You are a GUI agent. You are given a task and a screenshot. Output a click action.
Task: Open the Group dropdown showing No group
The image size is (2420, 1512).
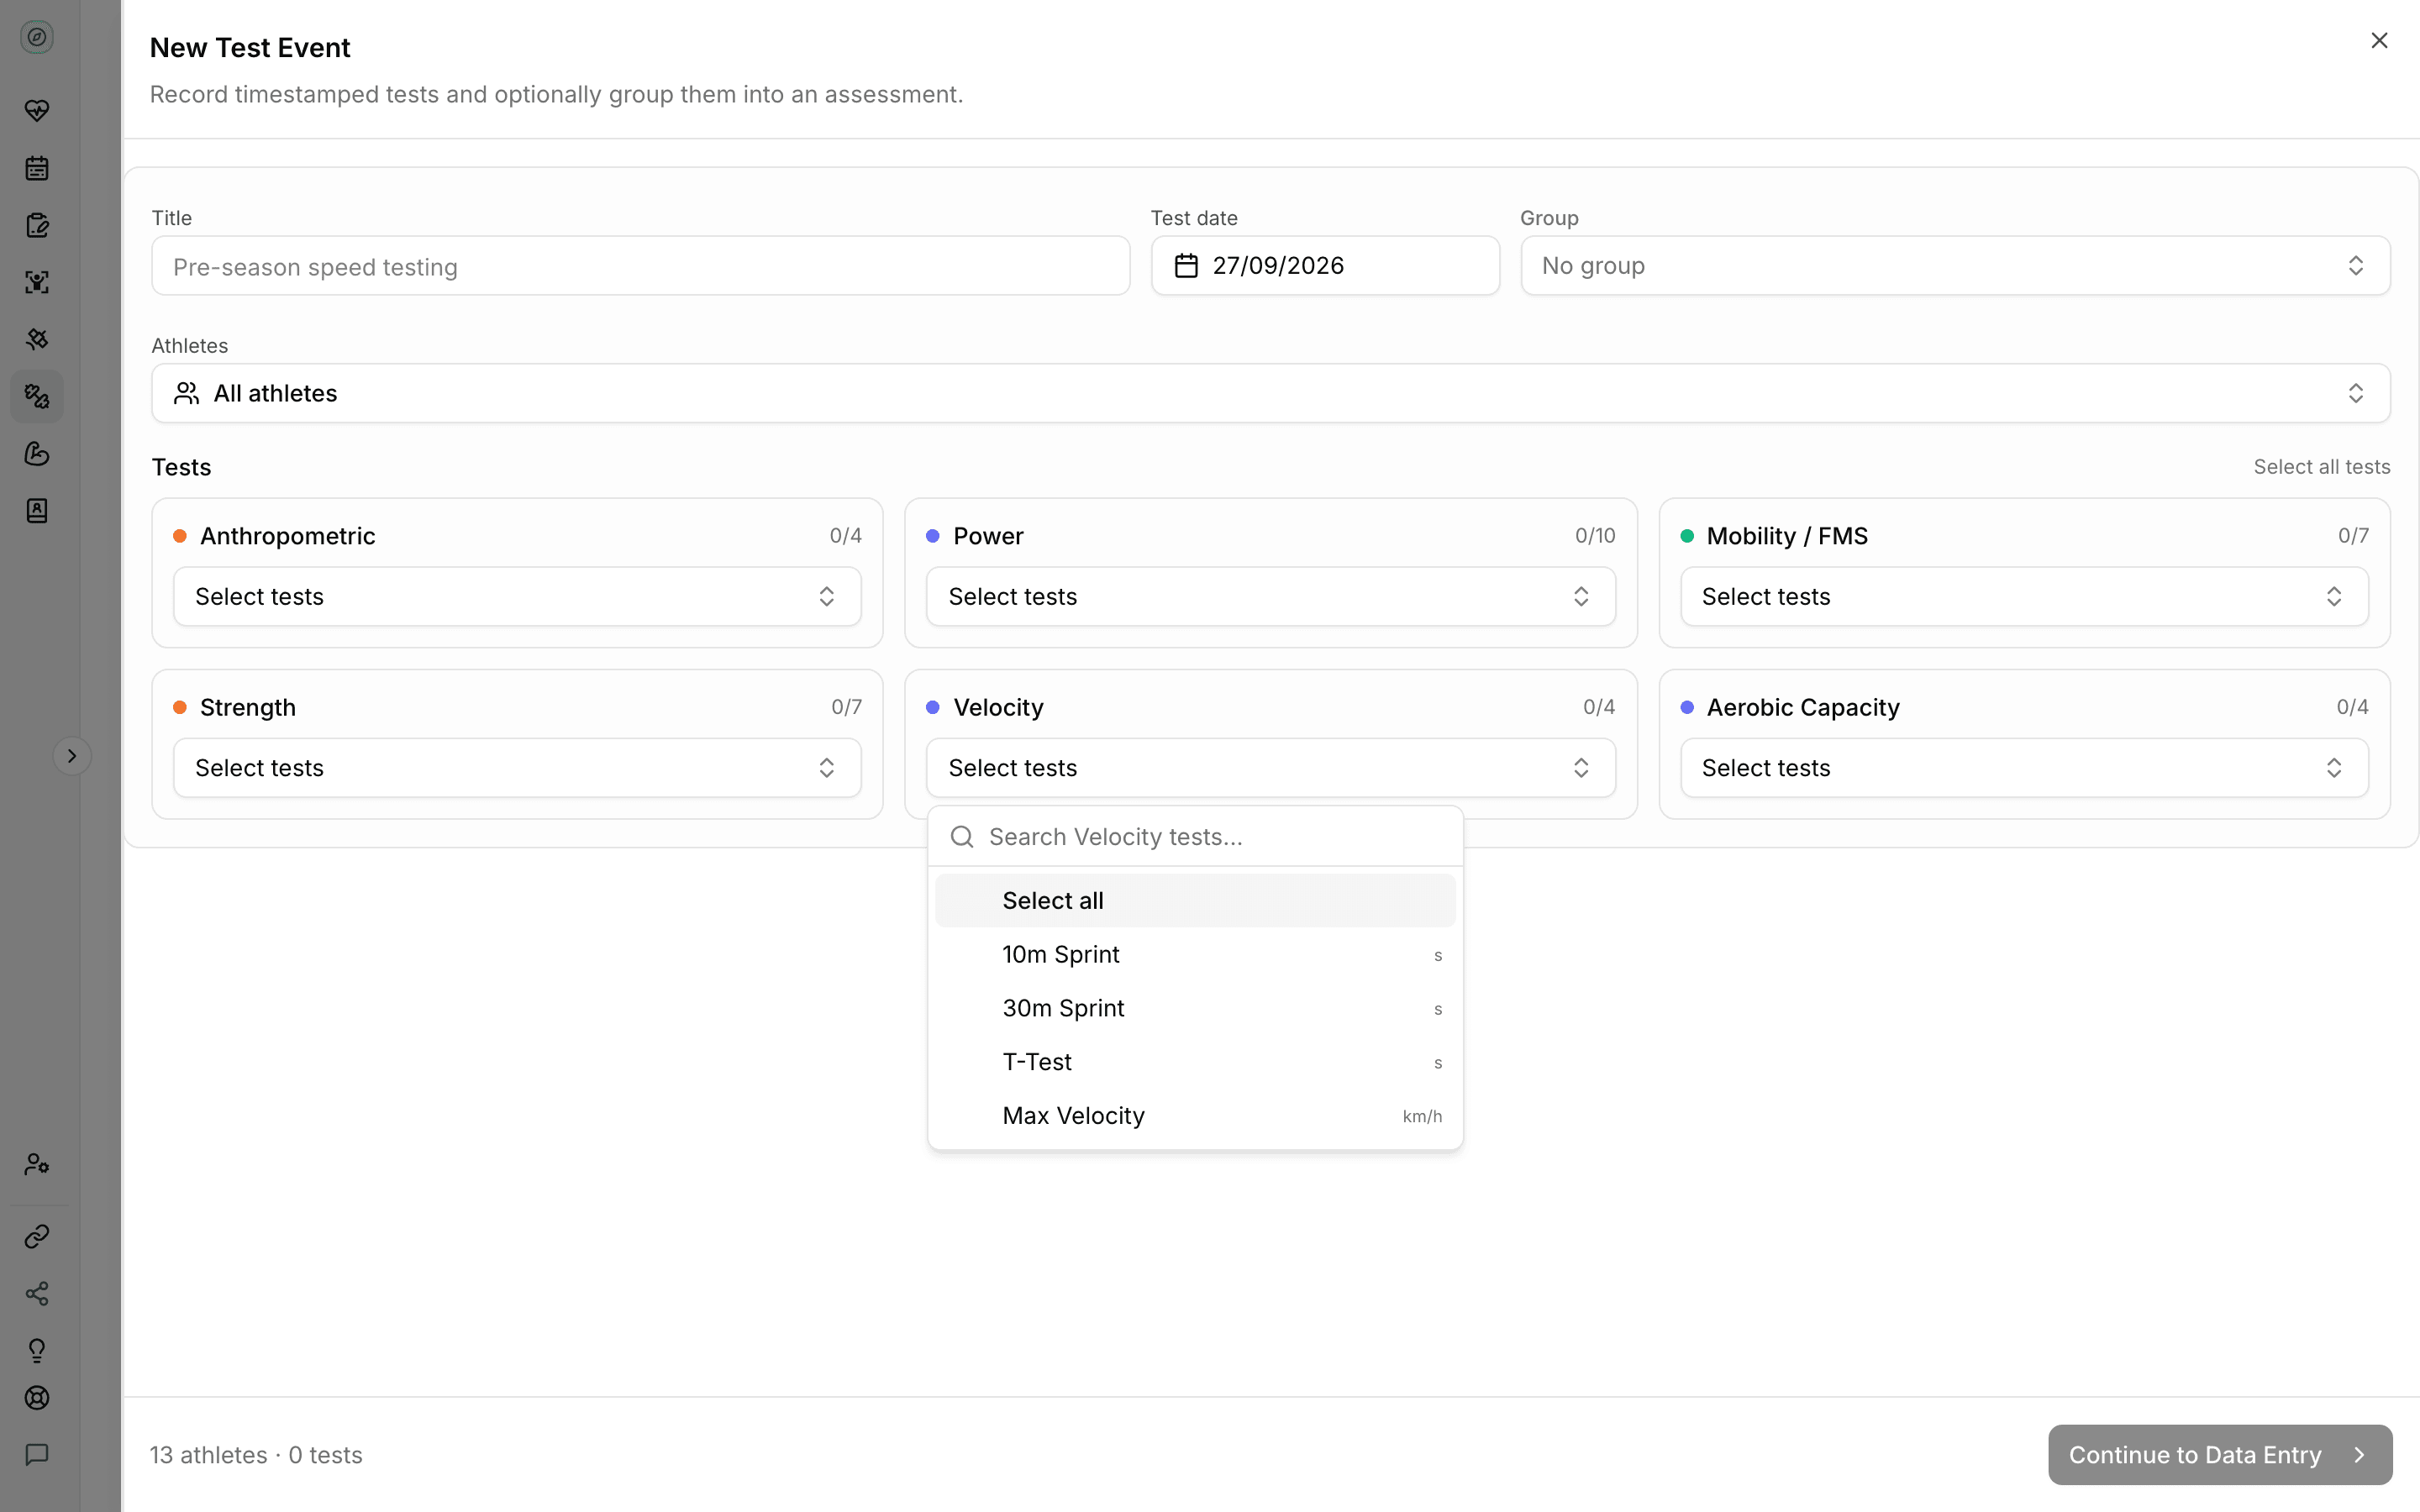pos(1955,266)
